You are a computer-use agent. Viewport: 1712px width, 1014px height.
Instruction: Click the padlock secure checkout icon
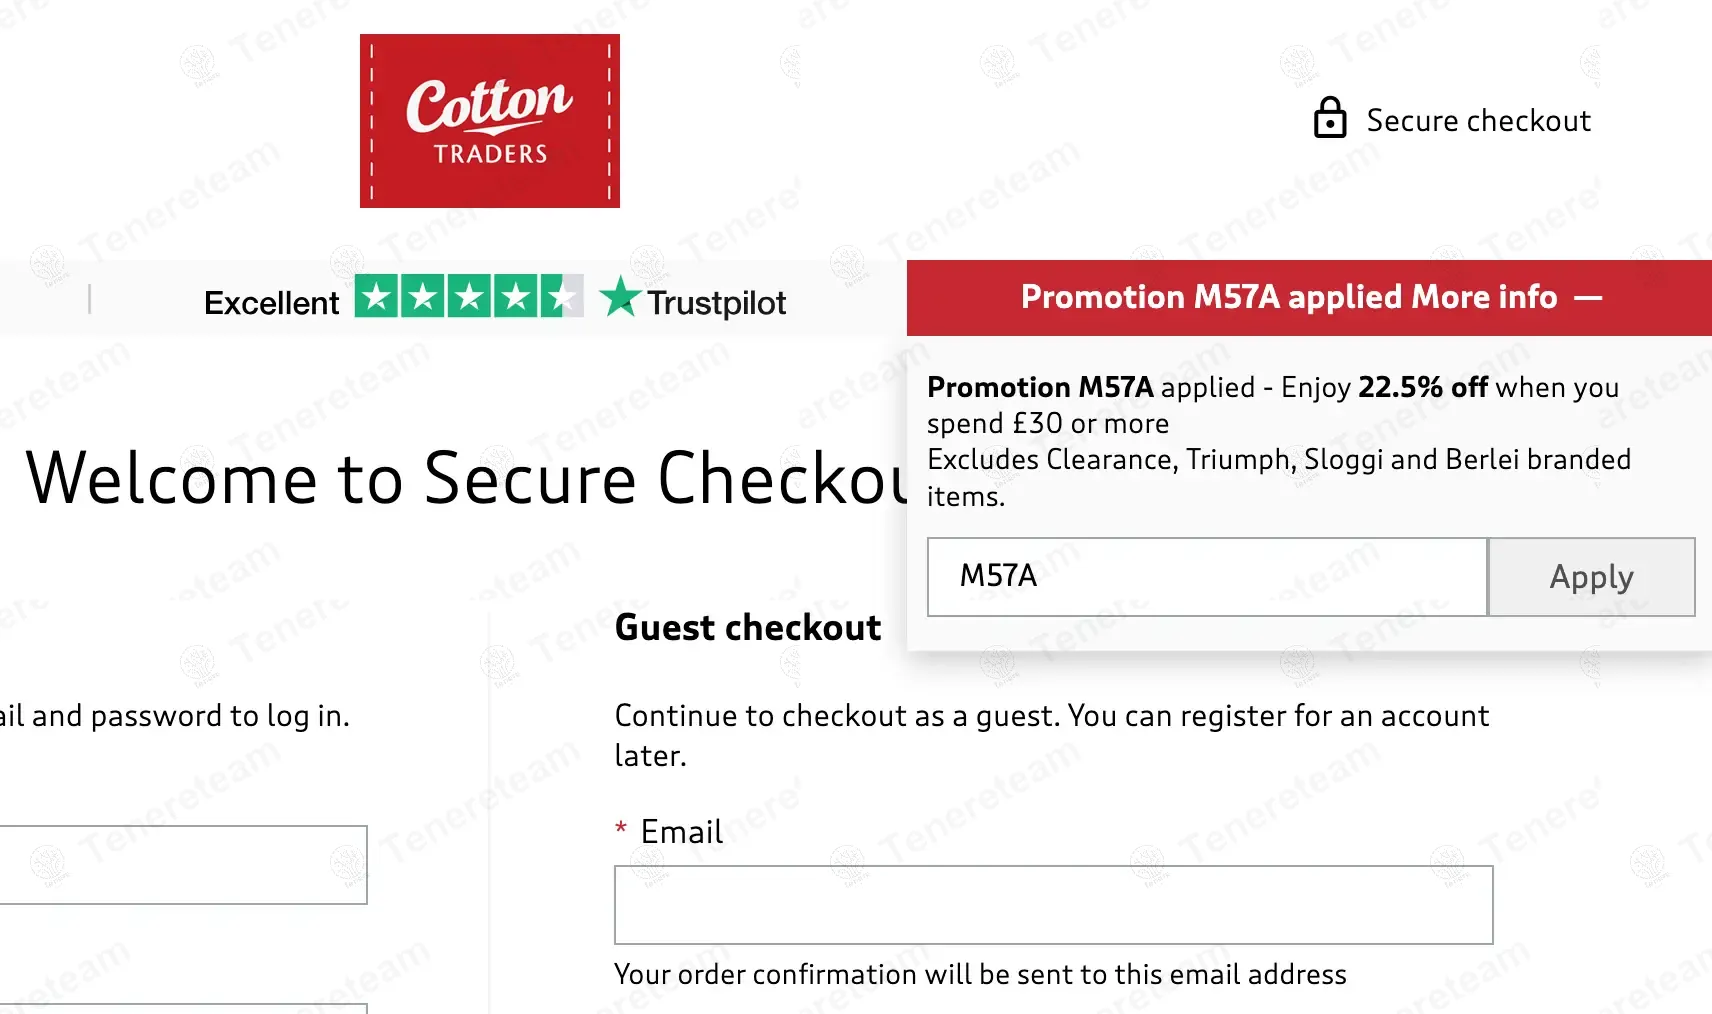(1329, 118)
